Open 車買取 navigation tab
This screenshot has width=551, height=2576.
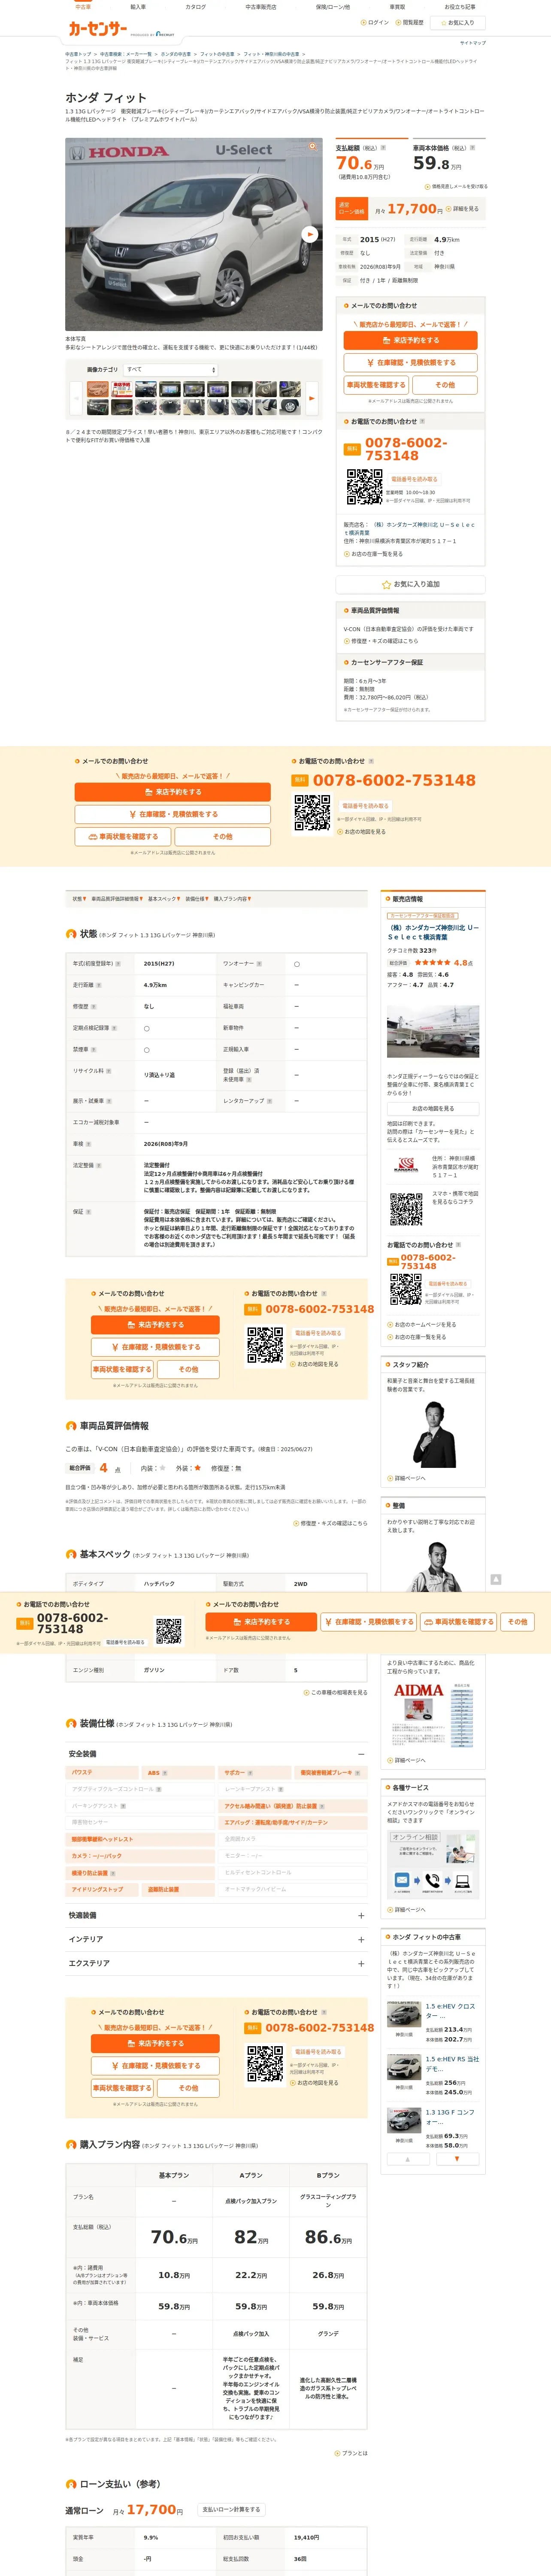click(397, 7)
